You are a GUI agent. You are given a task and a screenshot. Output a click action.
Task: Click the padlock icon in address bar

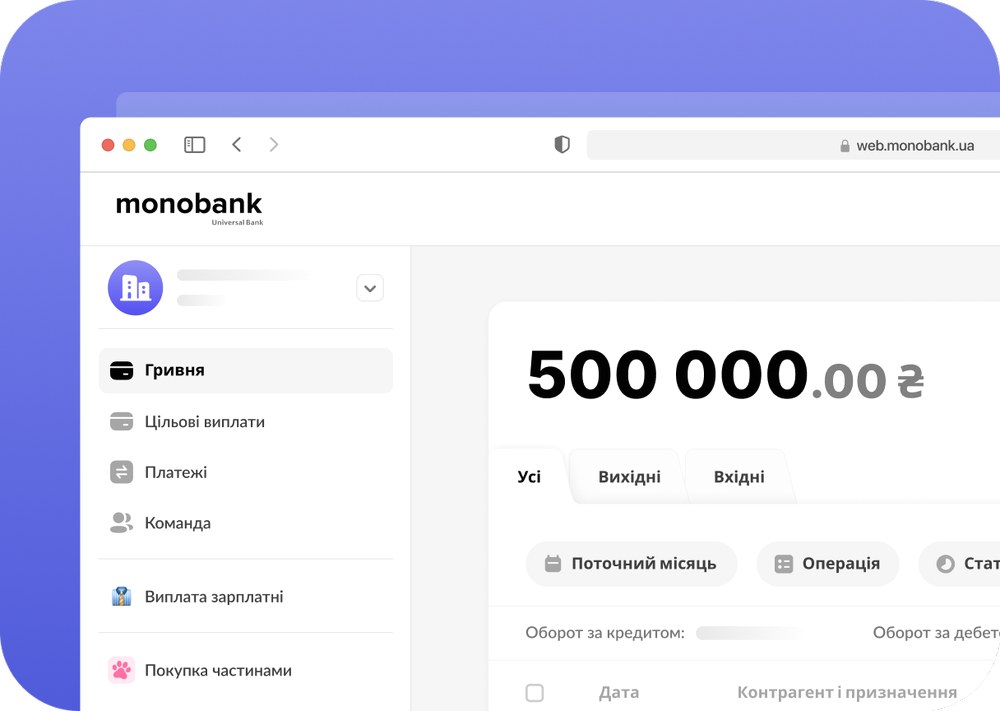[845, 146]
